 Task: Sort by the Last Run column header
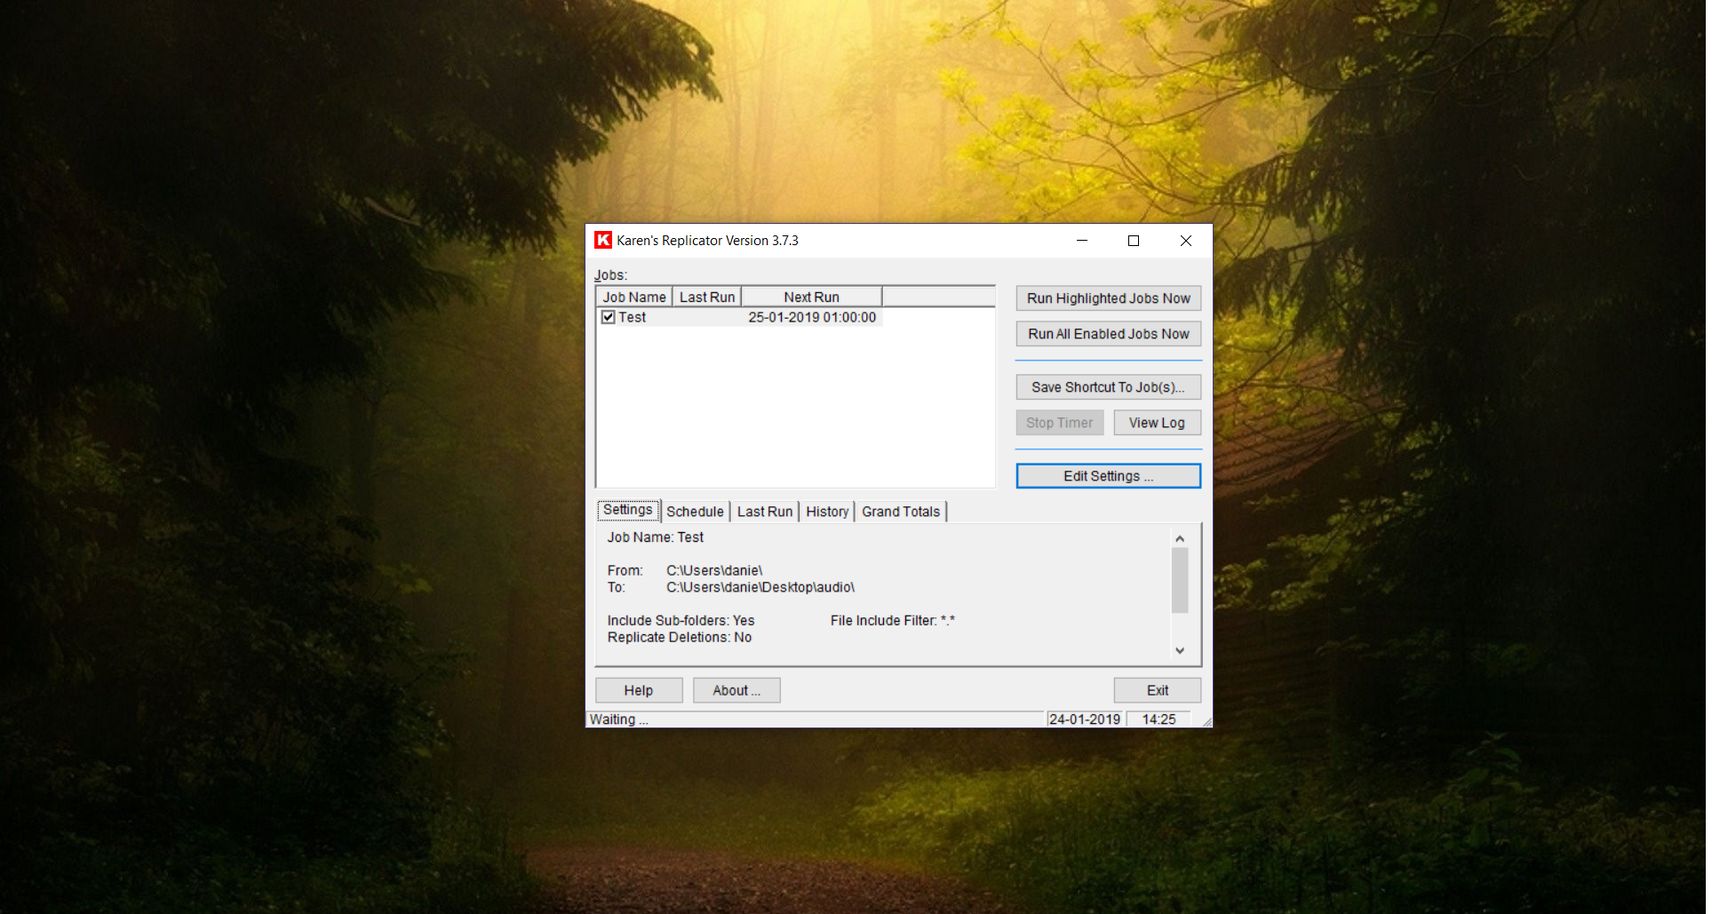[x=707, y=297]
